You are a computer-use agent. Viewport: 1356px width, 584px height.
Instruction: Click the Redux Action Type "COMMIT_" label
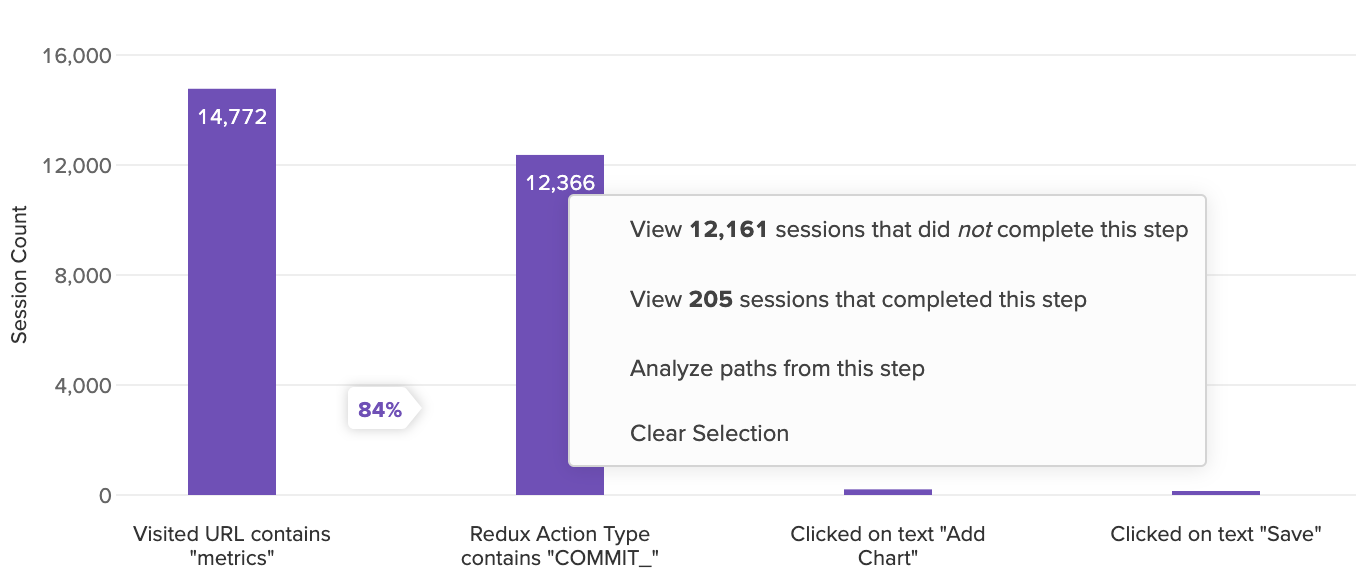click(560, 546)
